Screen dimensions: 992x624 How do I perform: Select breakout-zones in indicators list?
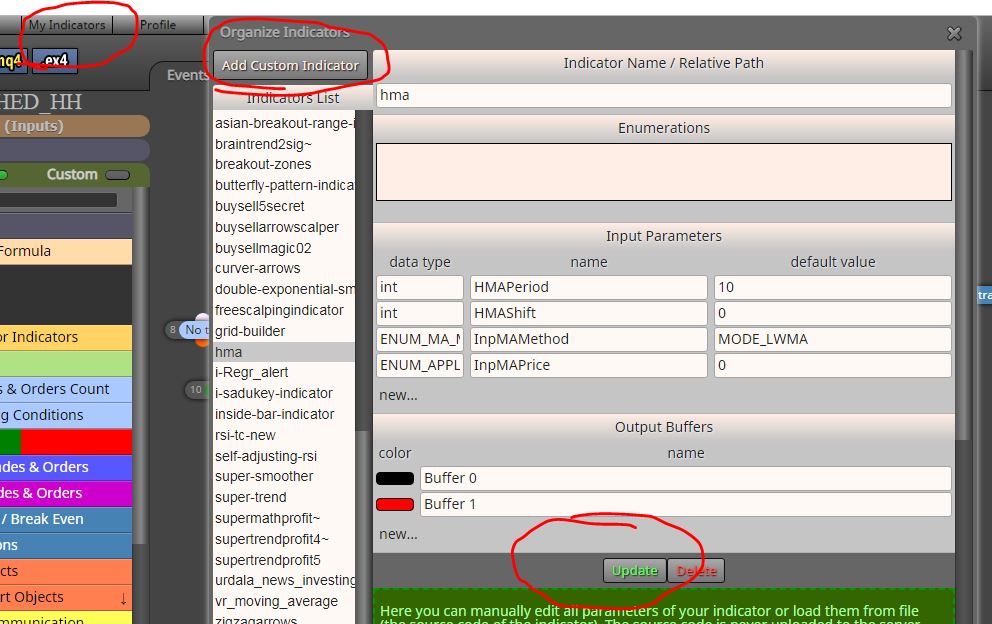tap(284, 165)
